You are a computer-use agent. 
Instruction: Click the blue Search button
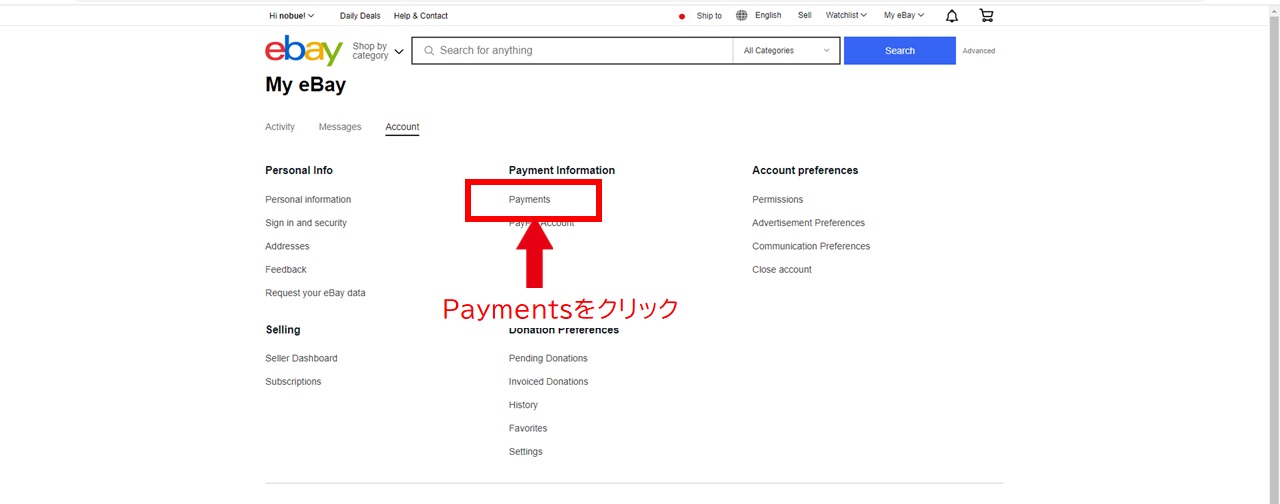pos(899,51)
